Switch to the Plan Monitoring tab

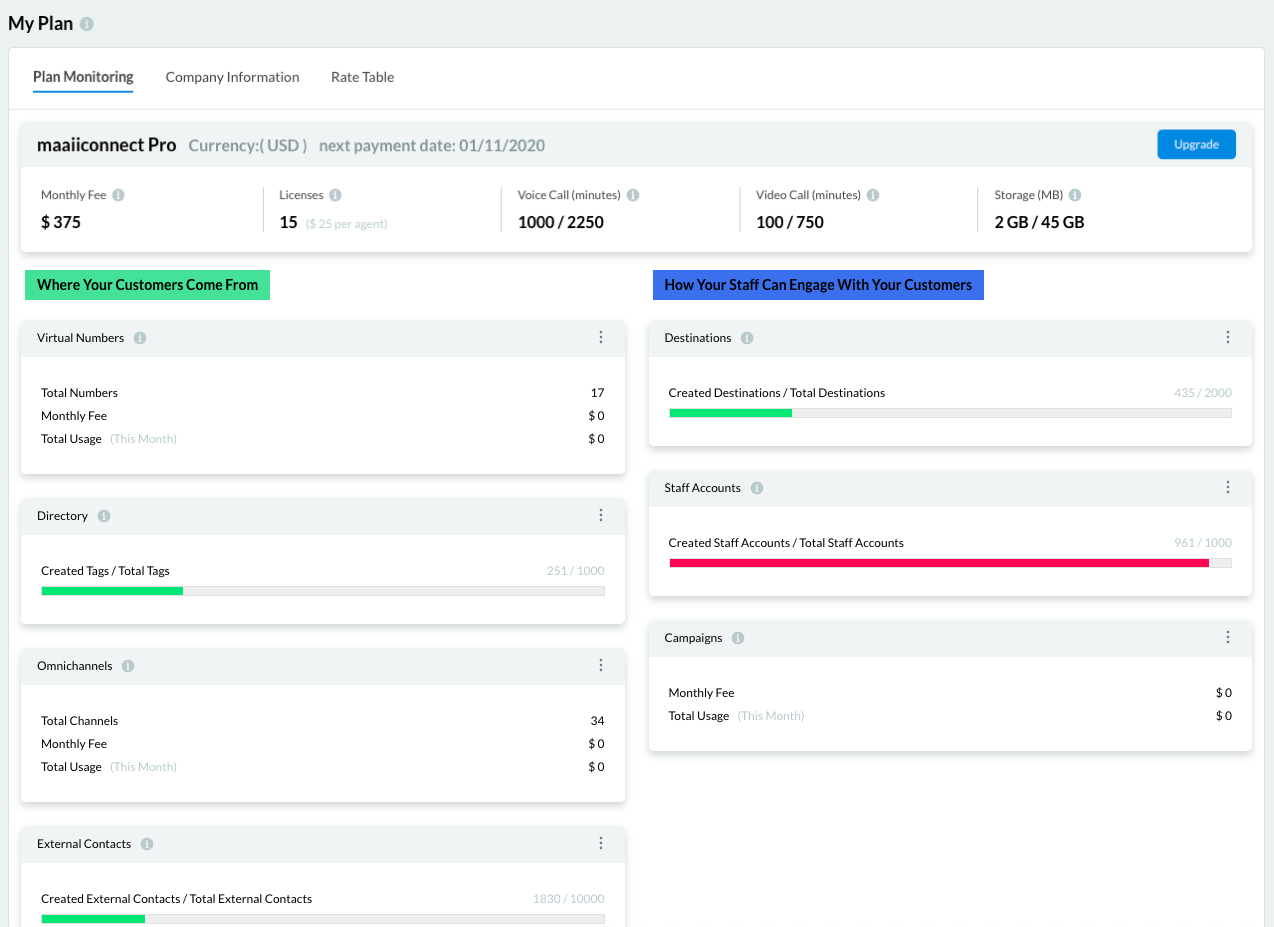[x=83, y=77]
